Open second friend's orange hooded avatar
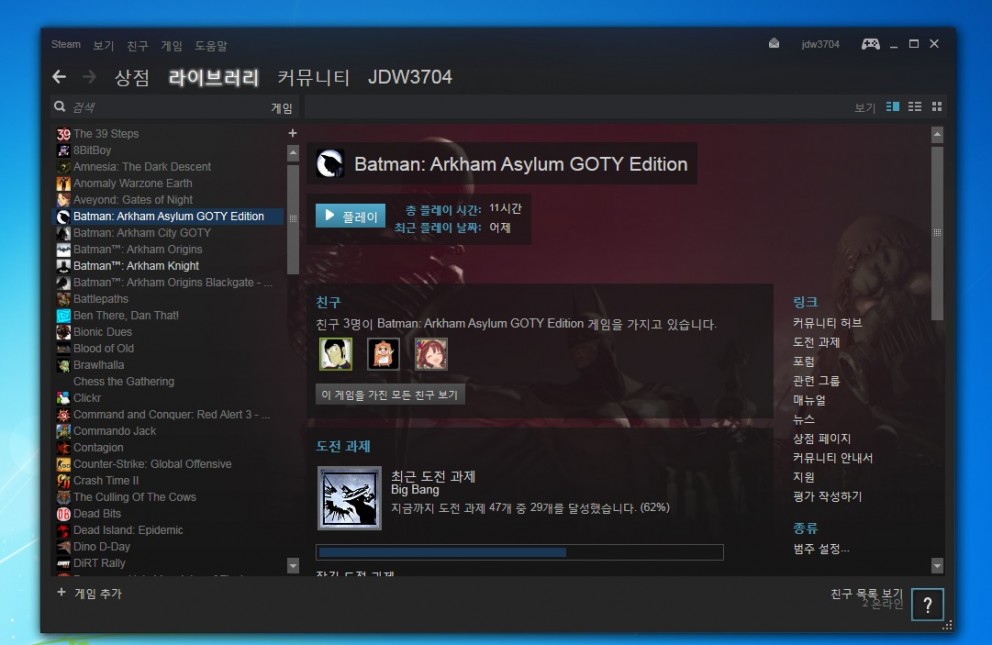 click(x=383, y=353)
